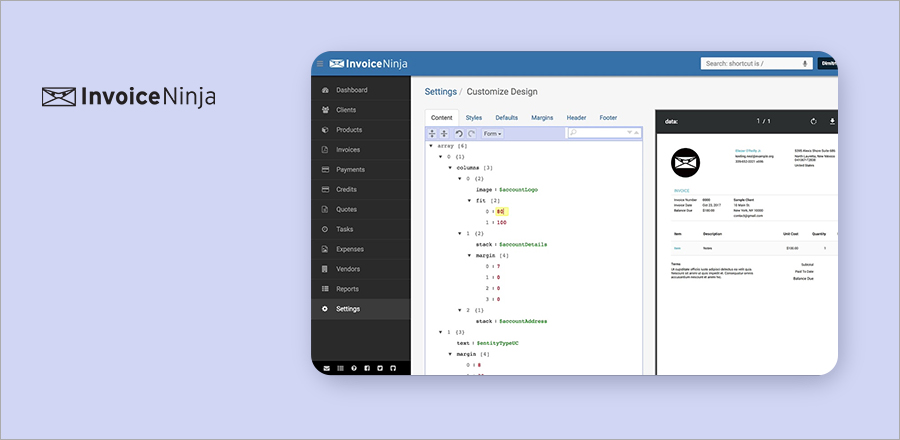Select the Footer tab
Image resolution: width=900 pixels, height=440 pixels.
(608, 118)
